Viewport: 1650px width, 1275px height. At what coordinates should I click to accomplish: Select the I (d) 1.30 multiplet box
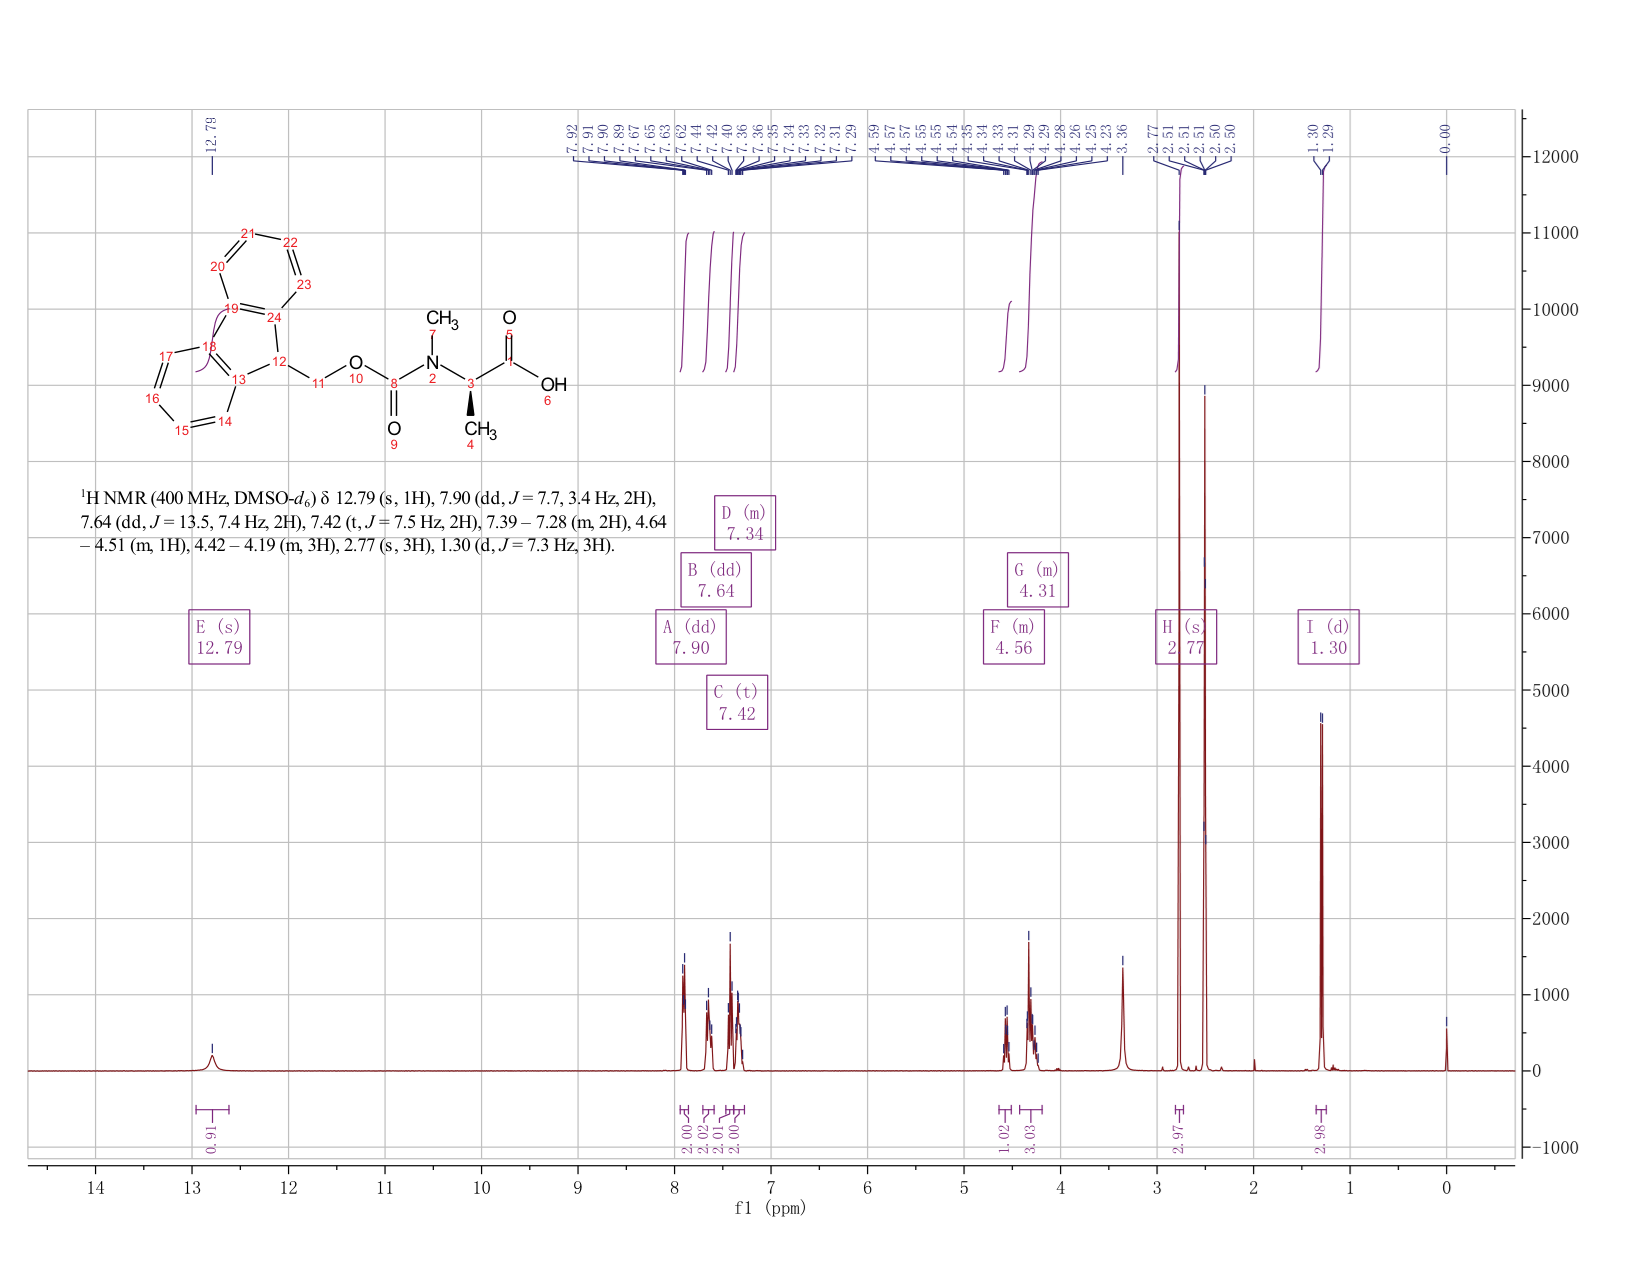coord(1329,637)
